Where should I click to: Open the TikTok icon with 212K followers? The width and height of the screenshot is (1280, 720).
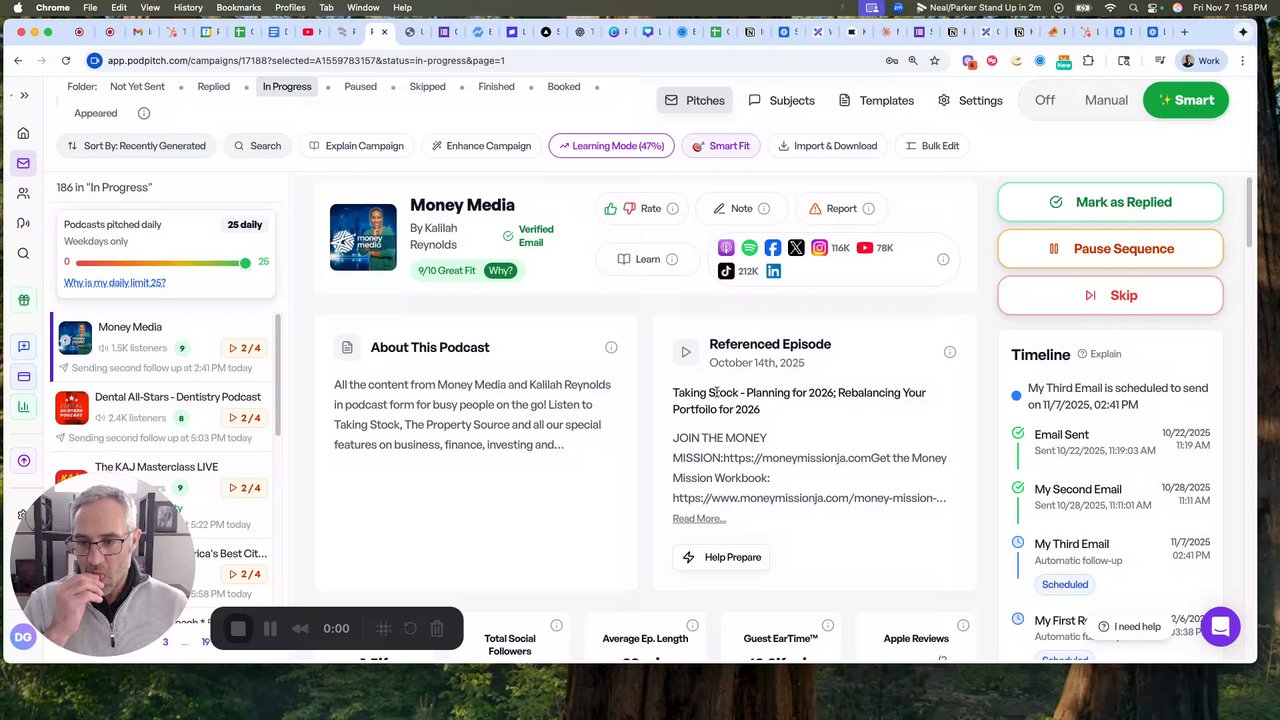(726, 271)
